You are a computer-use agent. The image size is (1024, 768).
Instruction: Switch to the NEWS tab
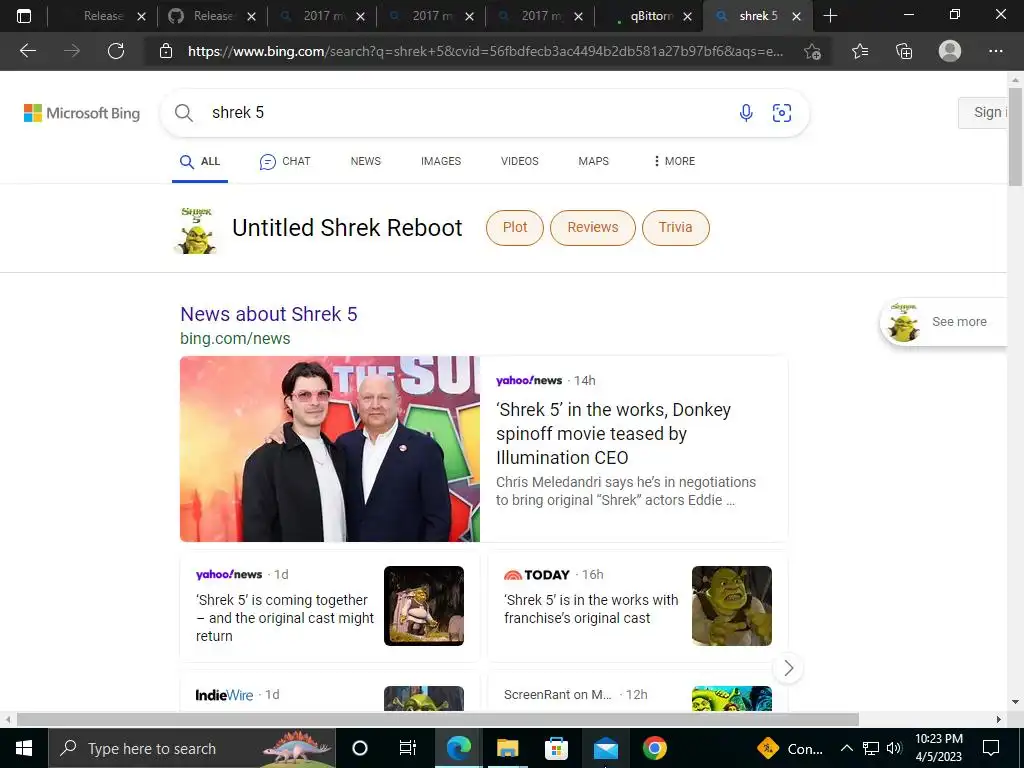coord(366,161)
